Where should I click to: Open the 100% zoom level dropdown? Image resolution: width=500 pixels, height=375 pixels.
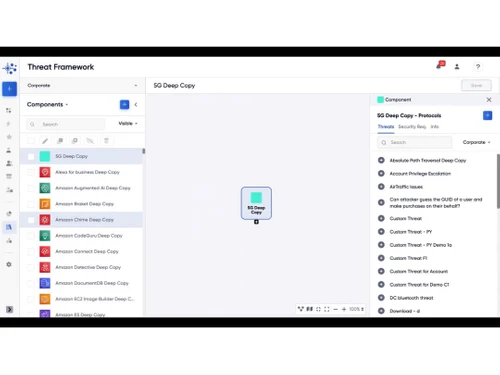pyautogui.click(x=356, y=309)
